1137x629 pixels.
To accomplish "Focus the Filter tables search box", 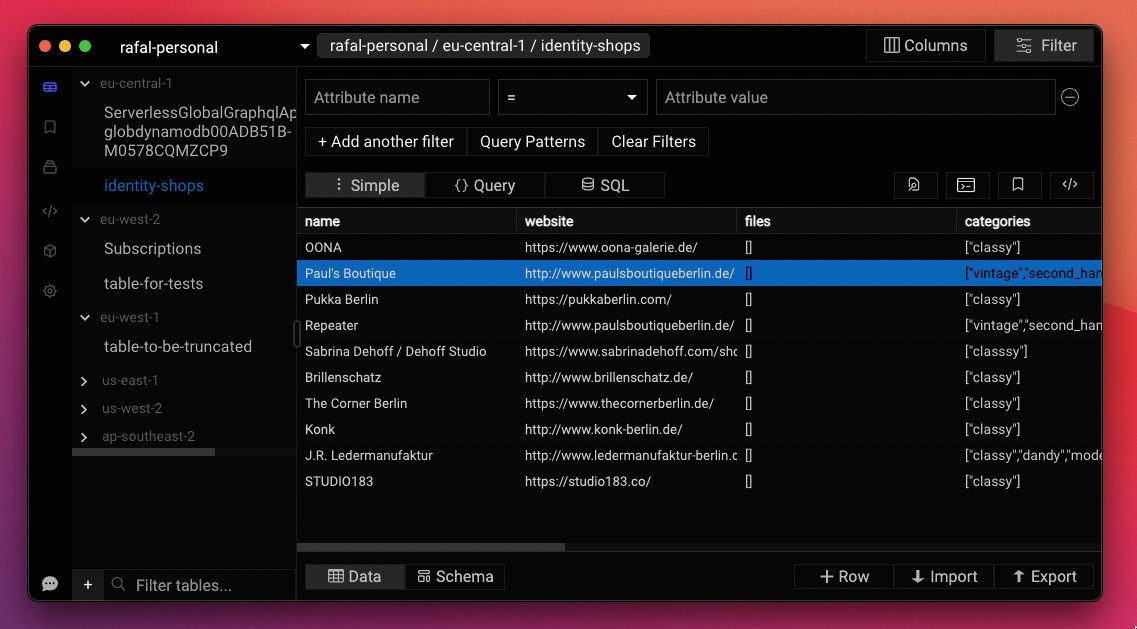I will (x=199, y=585).
